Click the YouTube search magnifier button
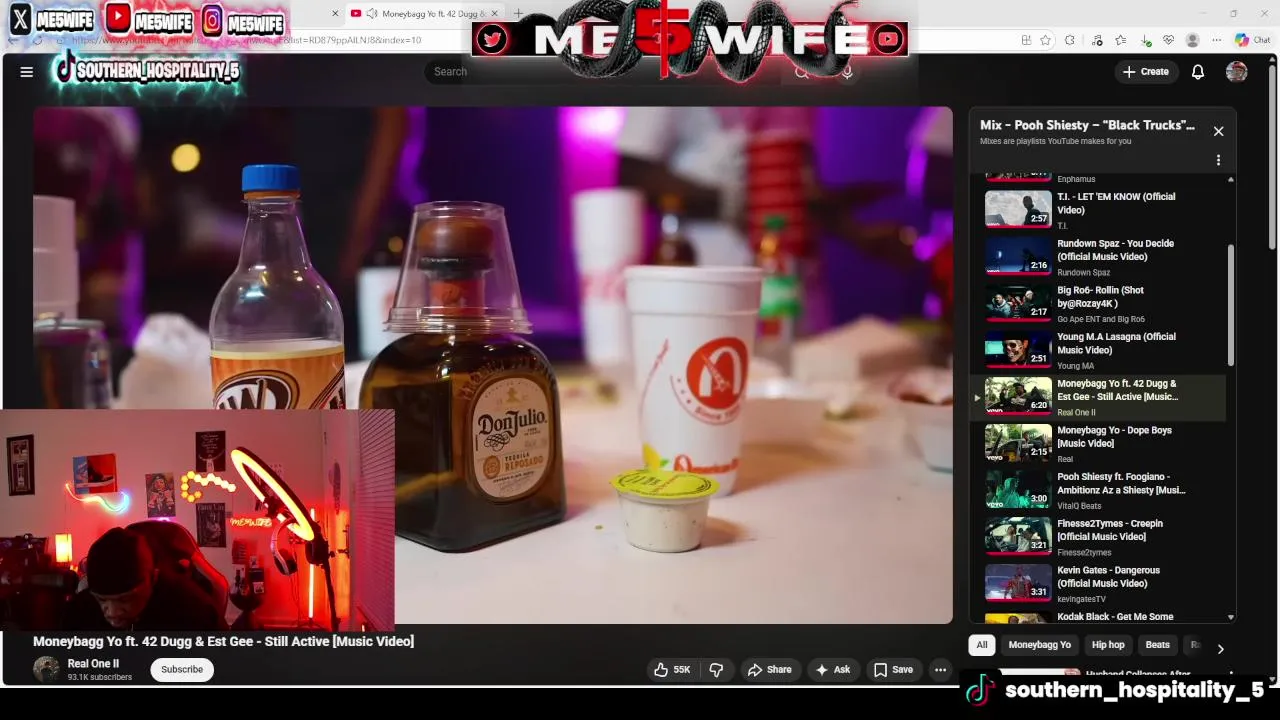The width and height of the screenshot is (1280, 720). click(x=802, y=71)
